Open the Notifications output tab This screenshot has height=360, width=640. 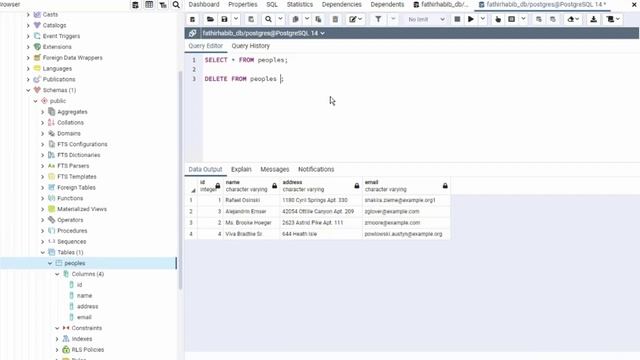click(x=316, y=169)
